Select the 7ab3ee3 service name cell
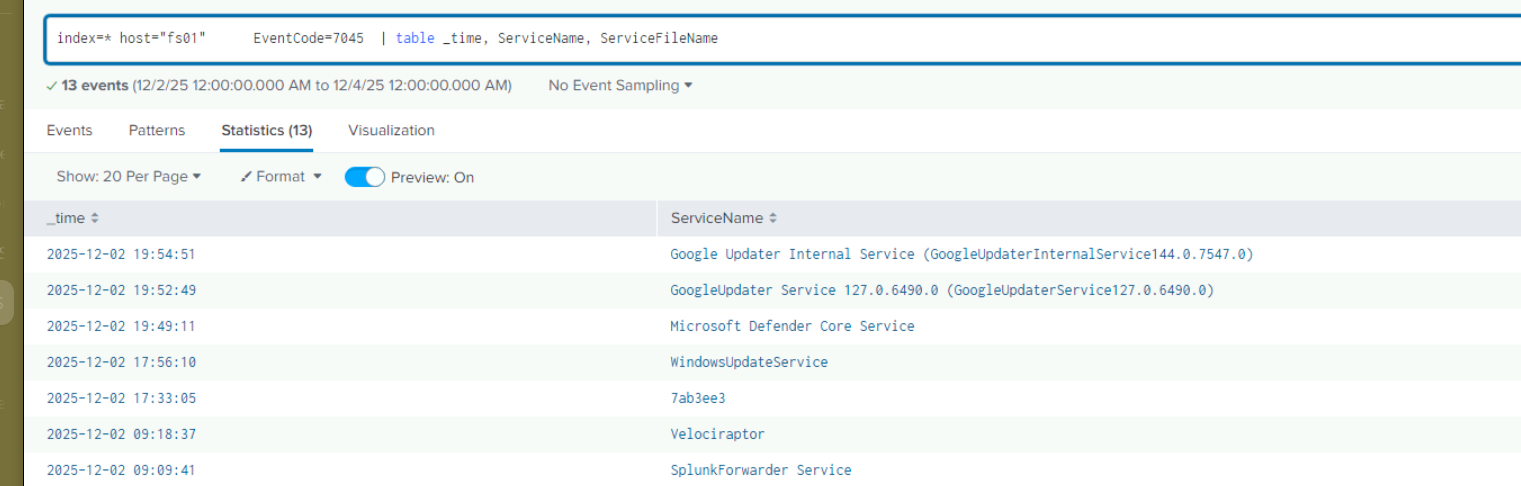Viewport: 1521px width, 486px height. [x=698, y=398]
